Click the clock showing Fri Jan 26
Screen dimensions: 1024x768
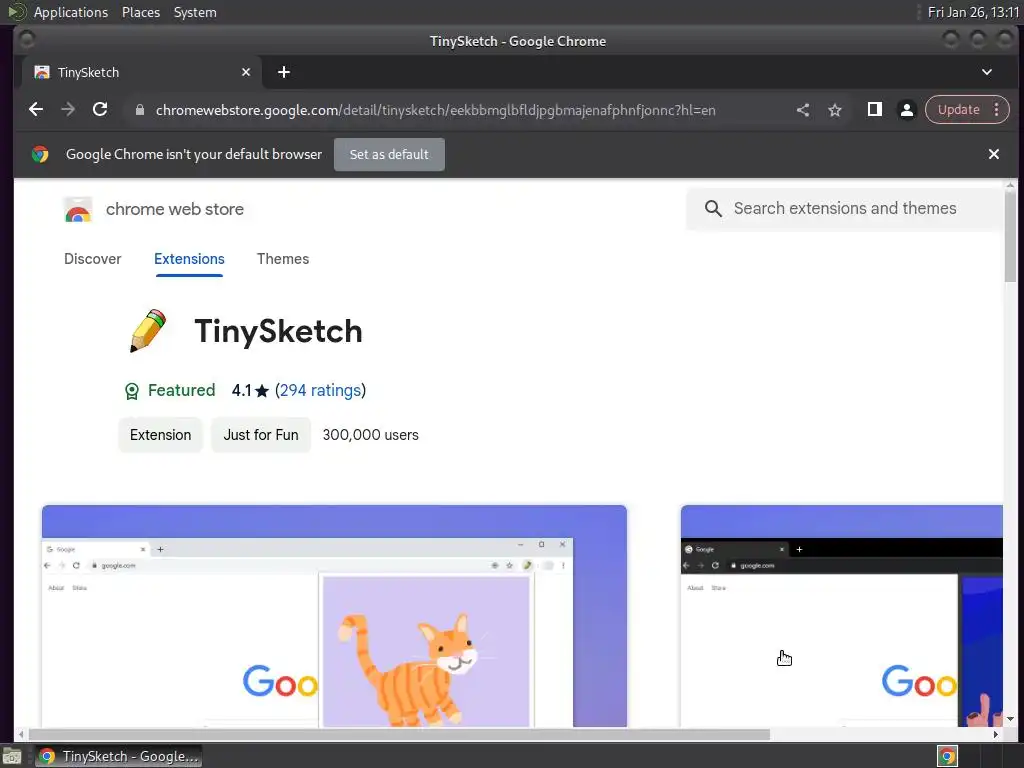pos(973,12)
